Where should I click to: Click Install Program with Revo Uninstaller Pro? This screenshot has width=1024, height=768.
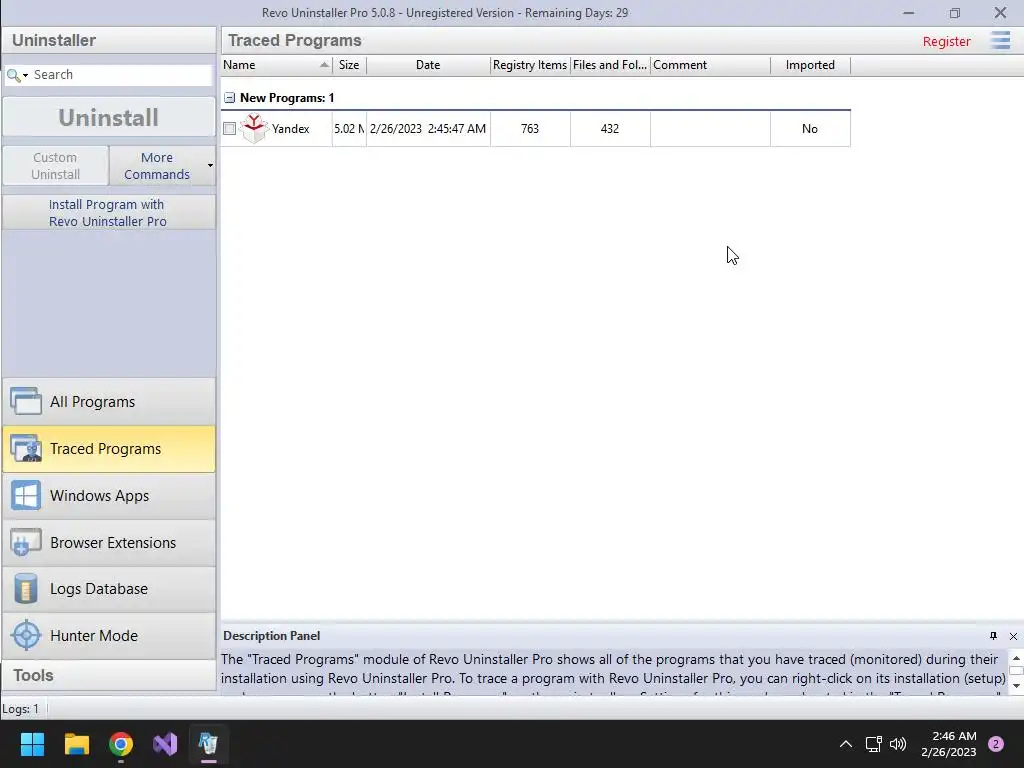[108, 213]
